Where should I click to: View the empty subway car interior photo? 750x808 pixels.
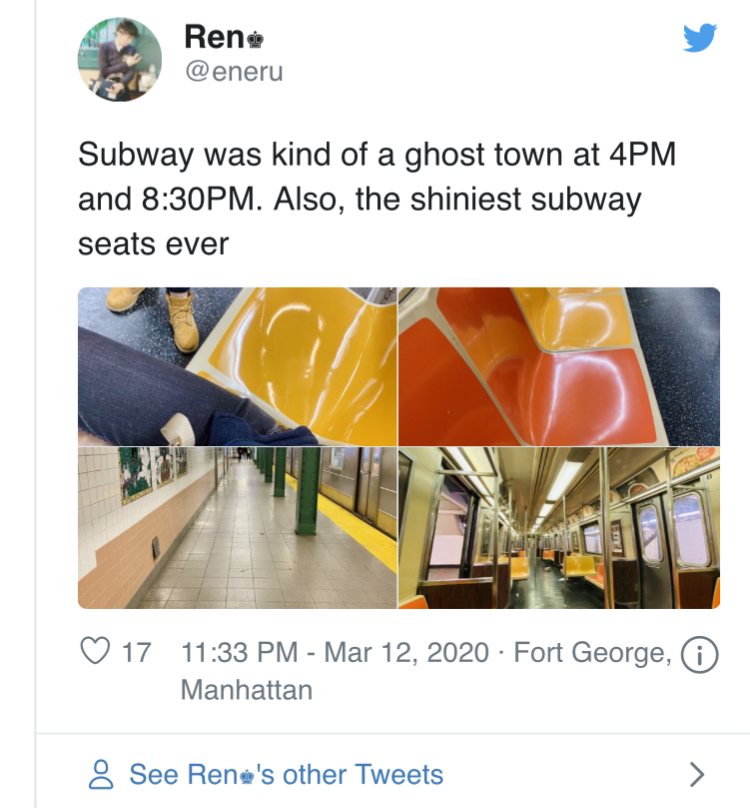pos(559,527)
